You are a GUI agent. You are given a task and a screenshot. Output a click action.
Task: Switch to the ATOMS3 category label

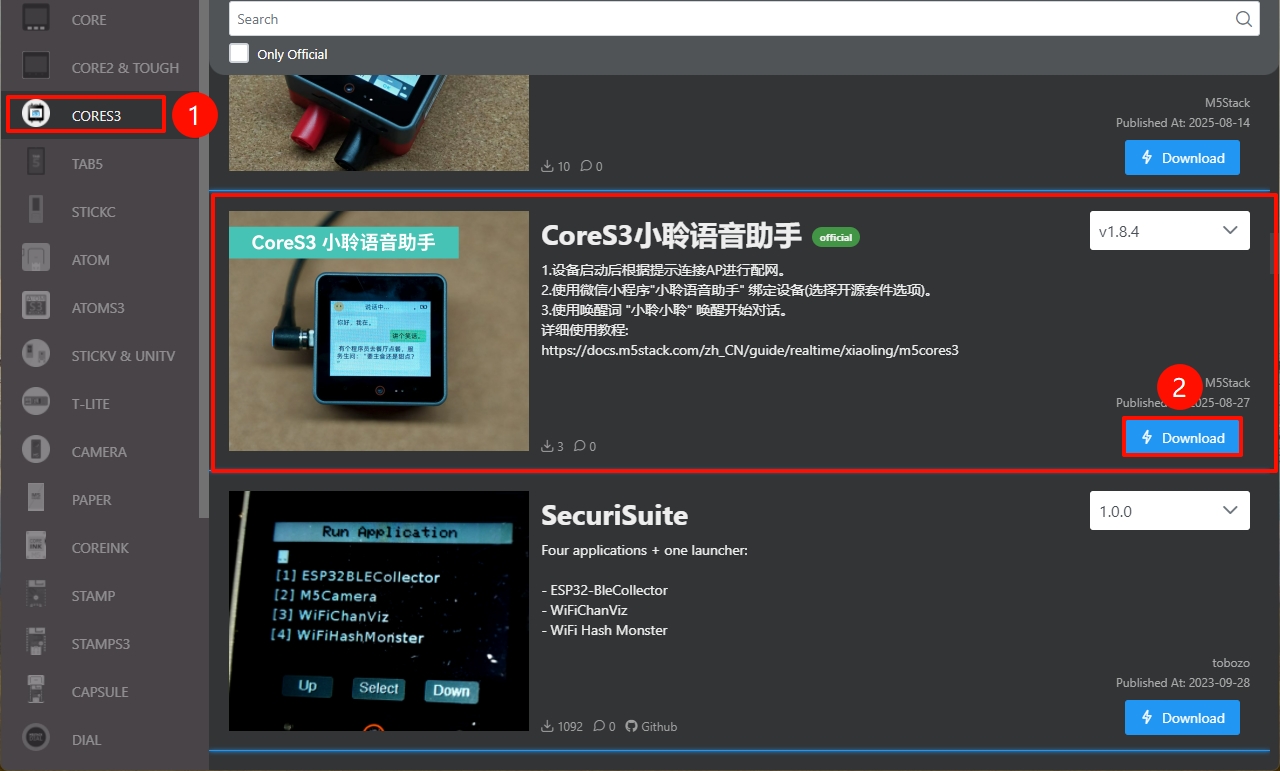98,308
